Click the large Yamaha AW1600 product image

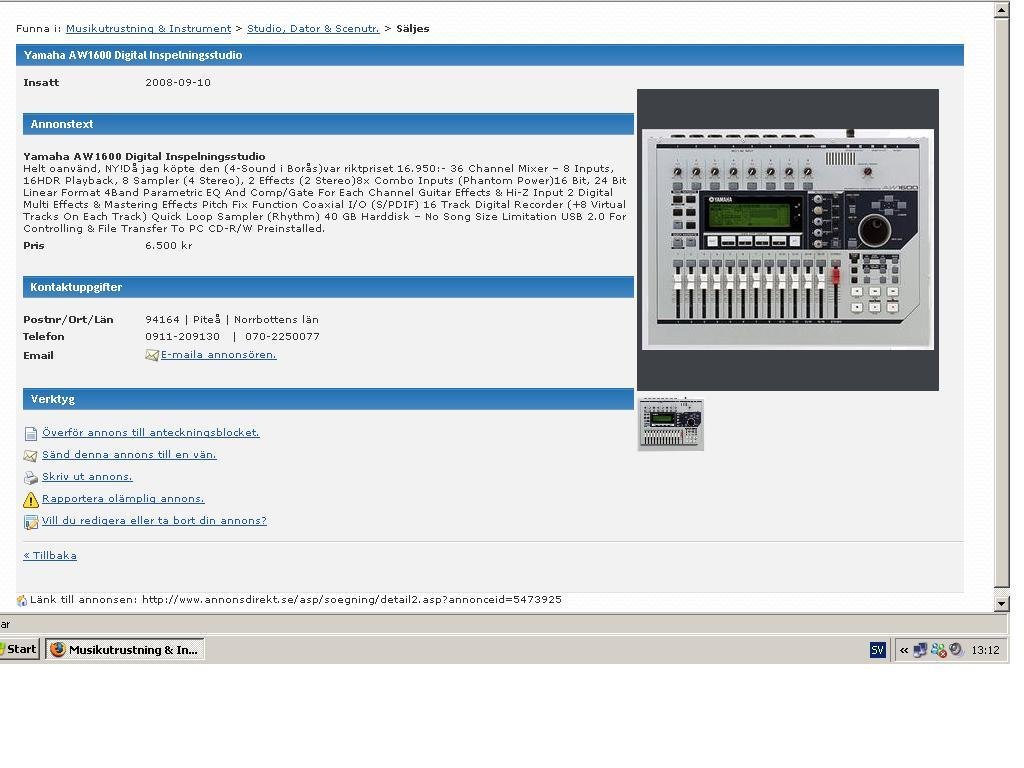pos(788,240)
